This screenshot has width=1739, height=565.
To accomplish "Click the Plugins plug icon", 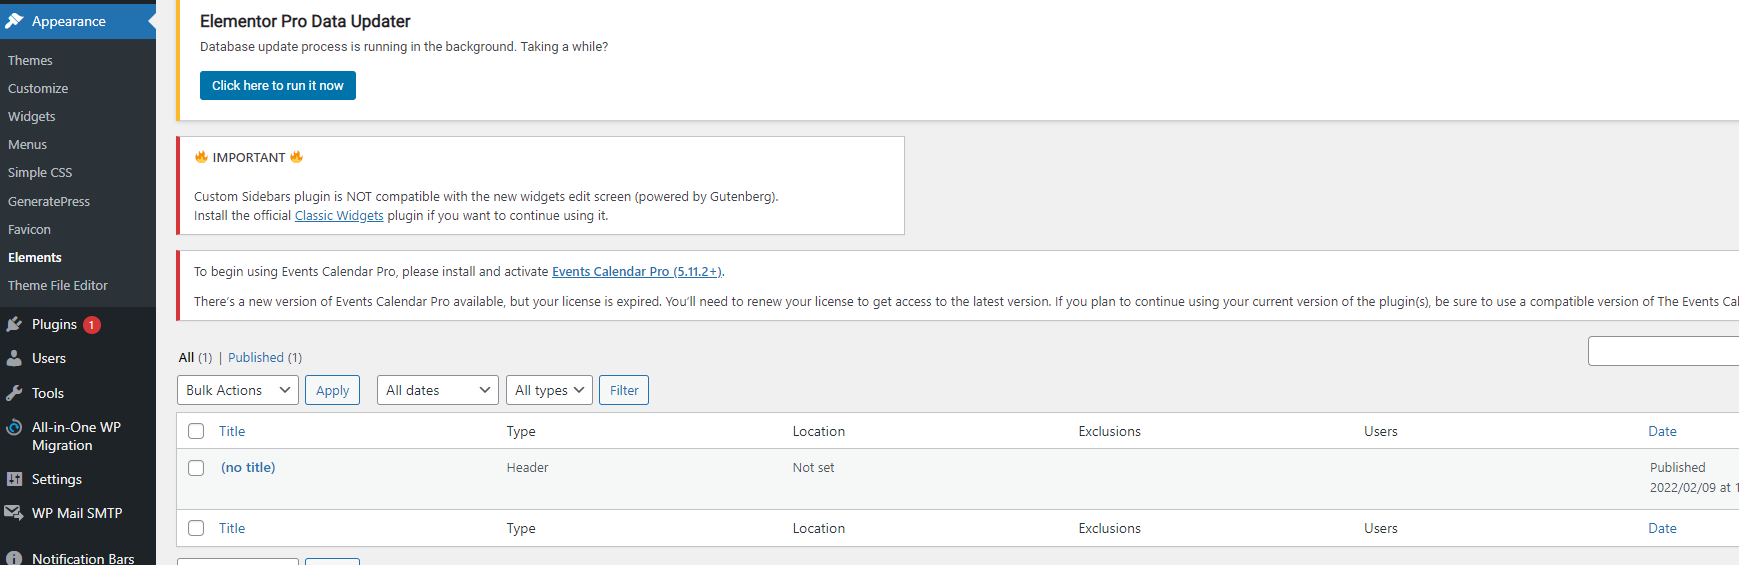I will [x=14, y=324].
